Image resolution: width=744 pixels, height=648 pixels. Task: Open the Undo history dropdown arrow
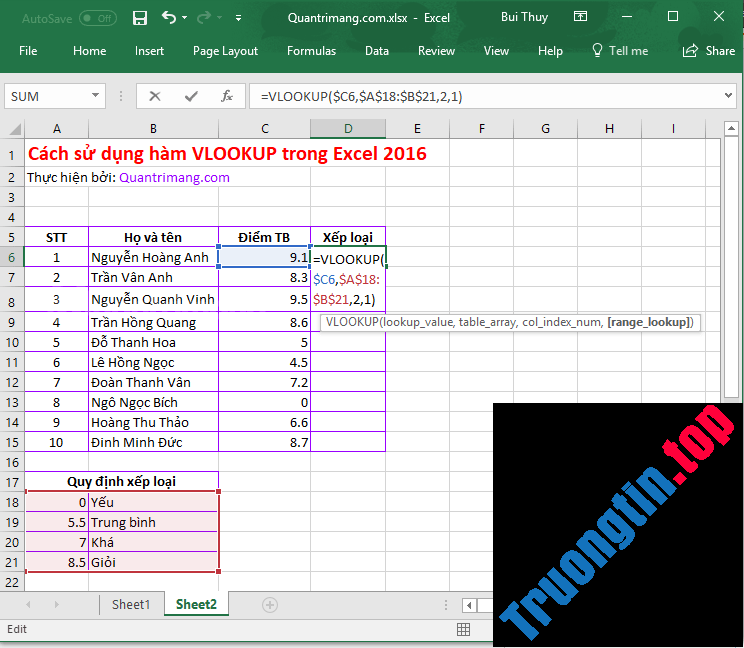[185, 18]
